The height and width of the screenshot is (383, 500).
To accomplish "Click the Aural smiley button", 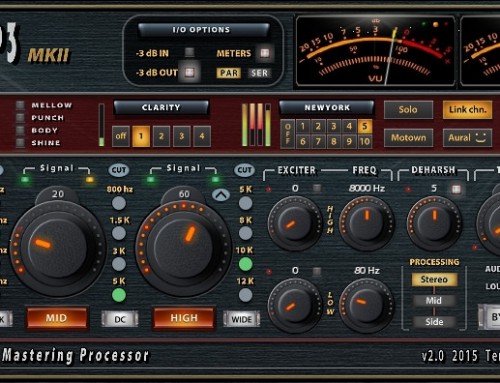I will click(467, 138).
